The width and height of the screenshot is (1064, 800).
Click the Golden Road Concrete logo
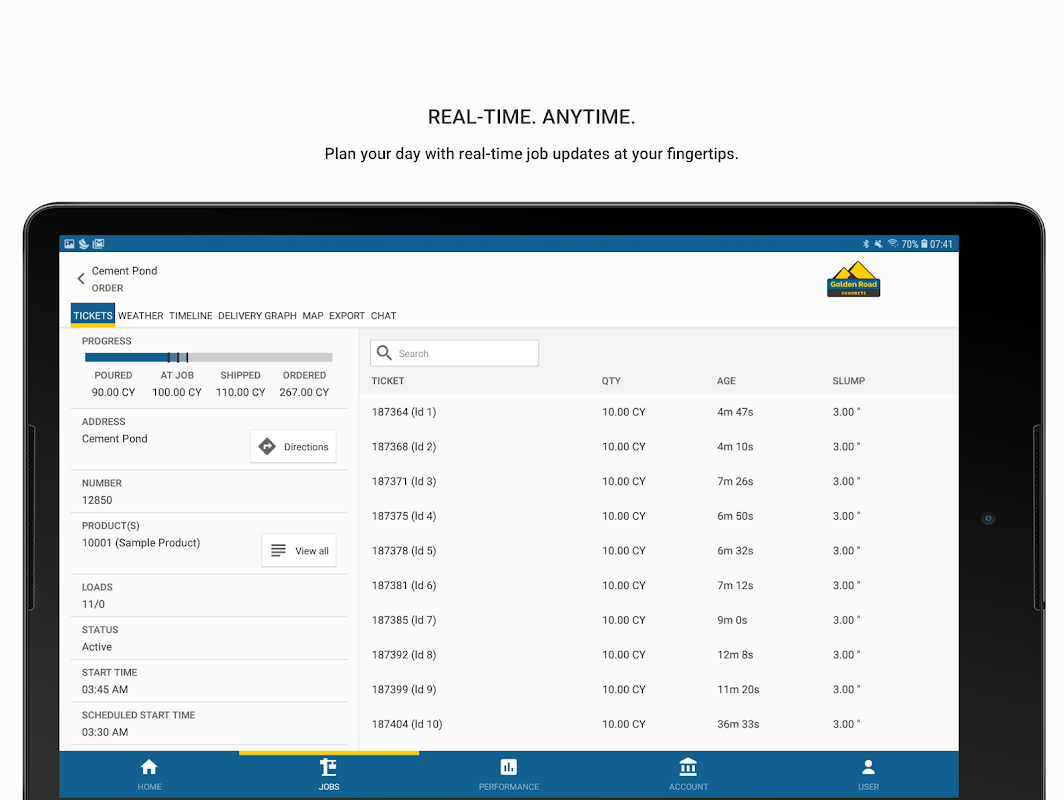pos(854,279)
